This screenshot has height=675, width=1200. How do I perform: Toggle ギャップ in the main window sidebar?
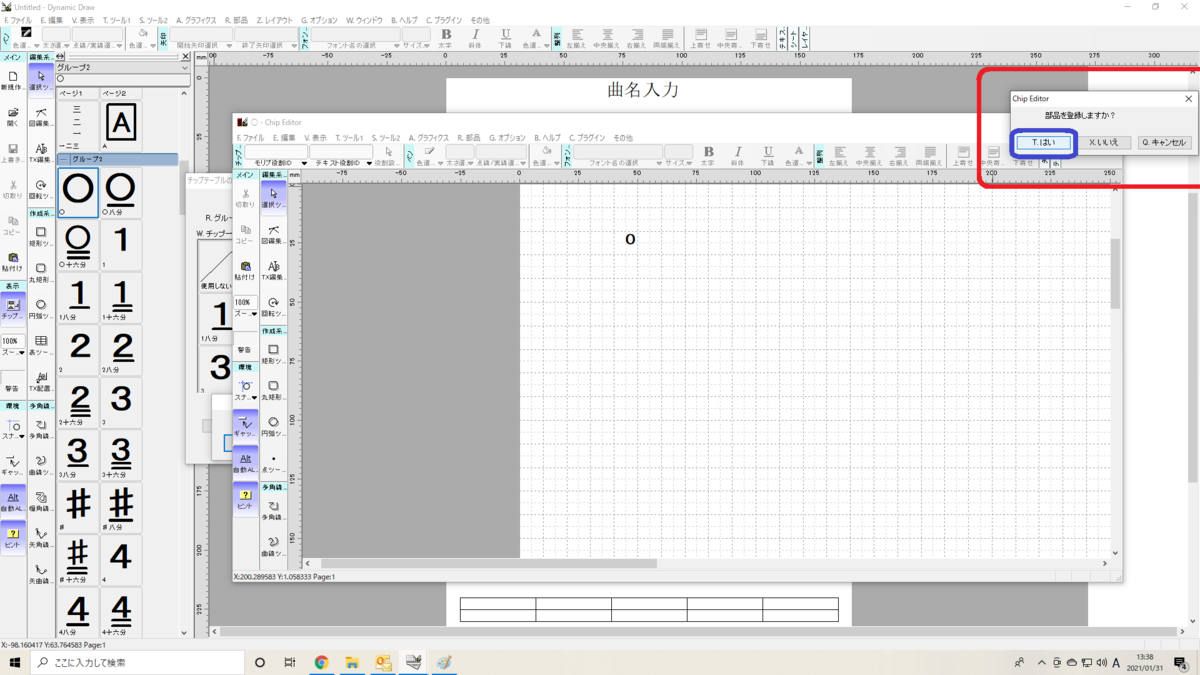click(x=12, y=465)
